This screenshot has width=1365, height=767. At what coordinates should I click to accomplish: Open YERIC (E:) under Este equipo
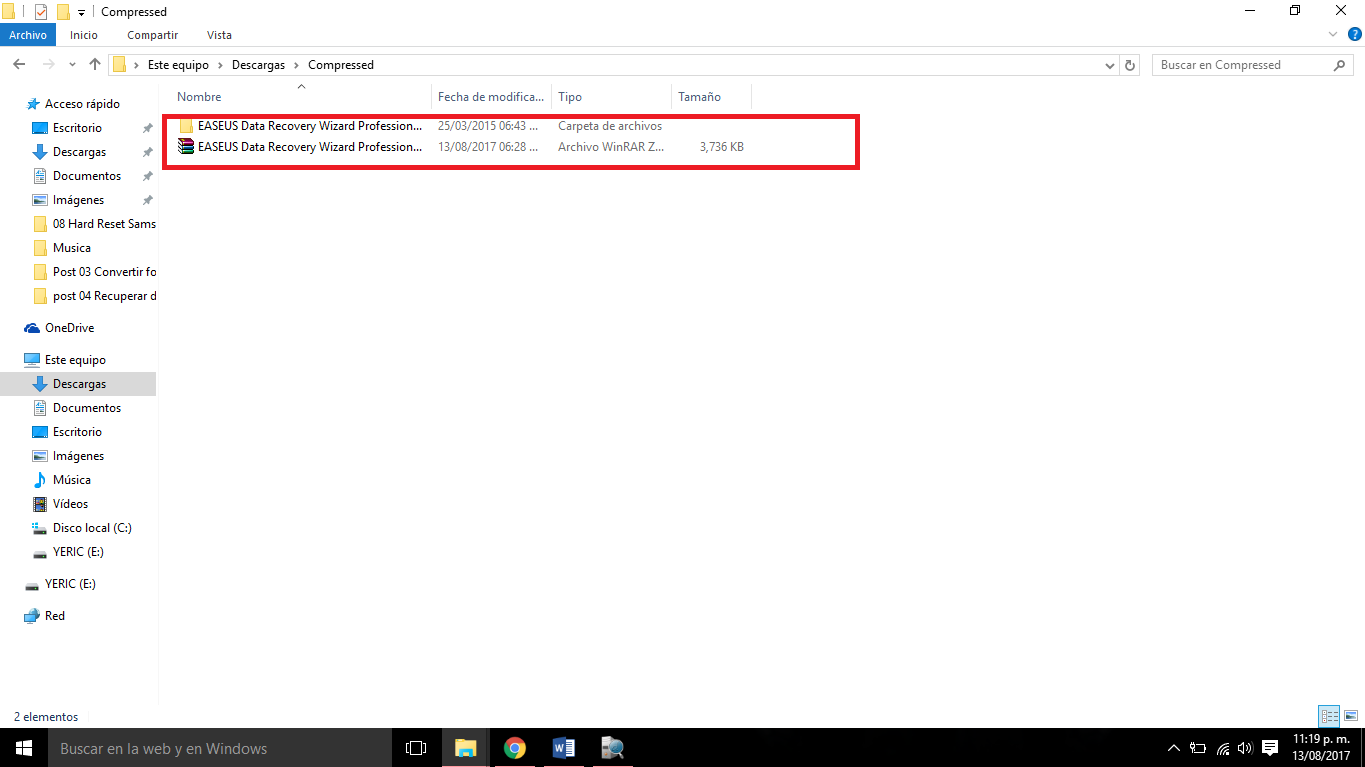point(78,552)
